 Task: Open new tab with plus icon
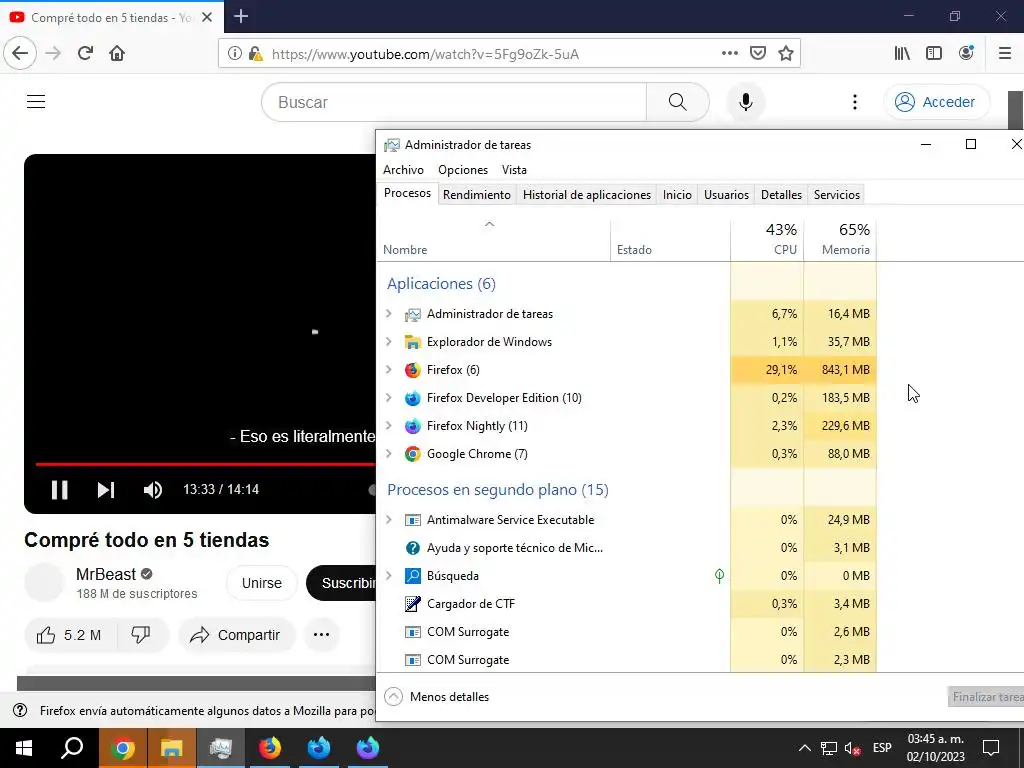(241, 16)
